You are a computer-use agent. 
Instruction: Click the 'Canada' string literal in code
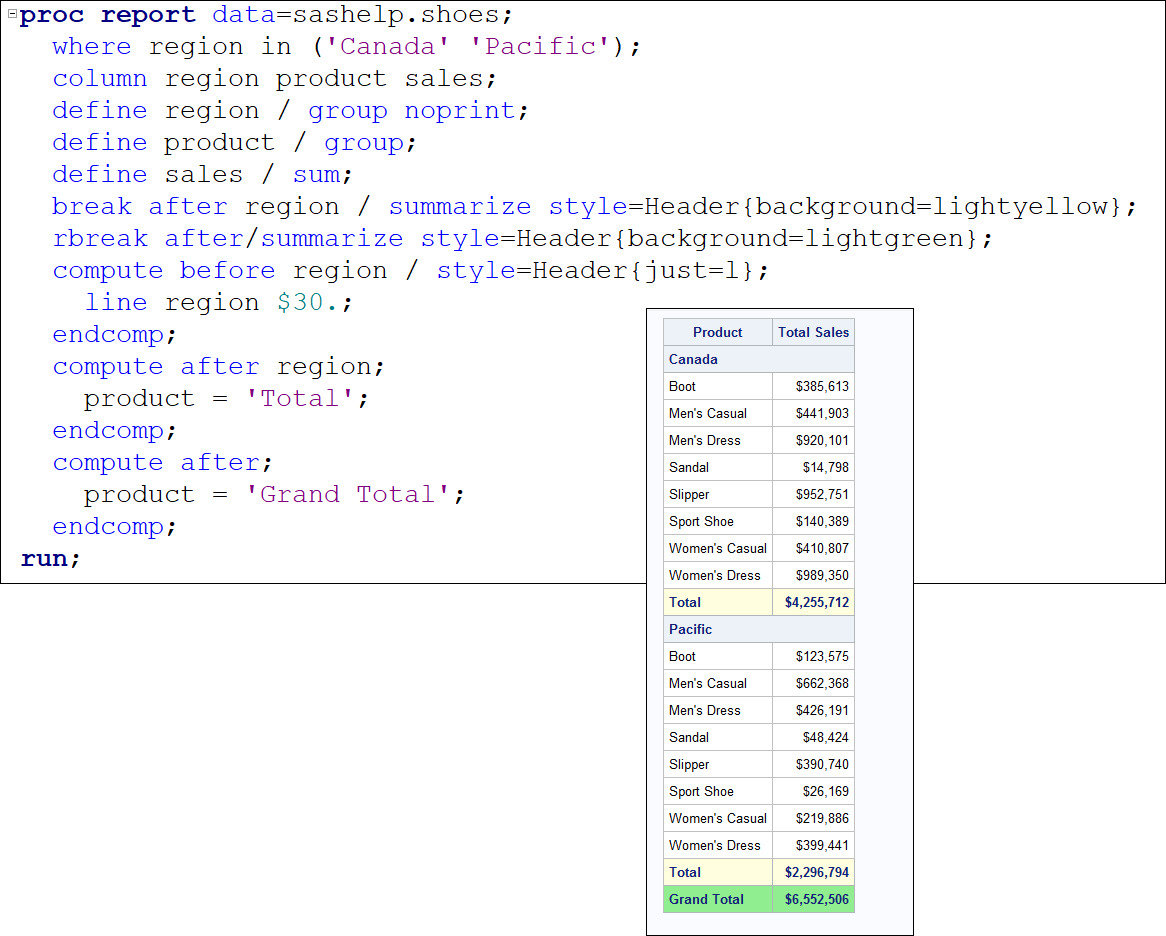387,47
